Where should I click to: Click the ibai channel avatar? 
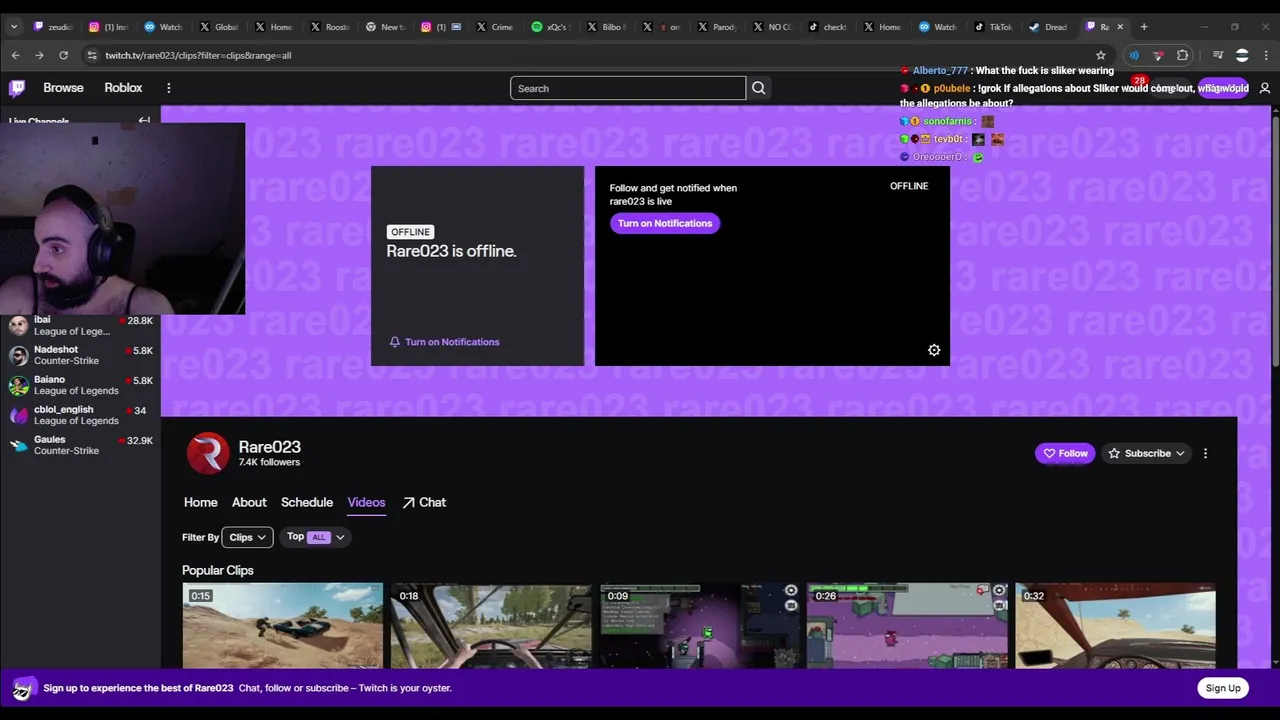tap(18, 325)
